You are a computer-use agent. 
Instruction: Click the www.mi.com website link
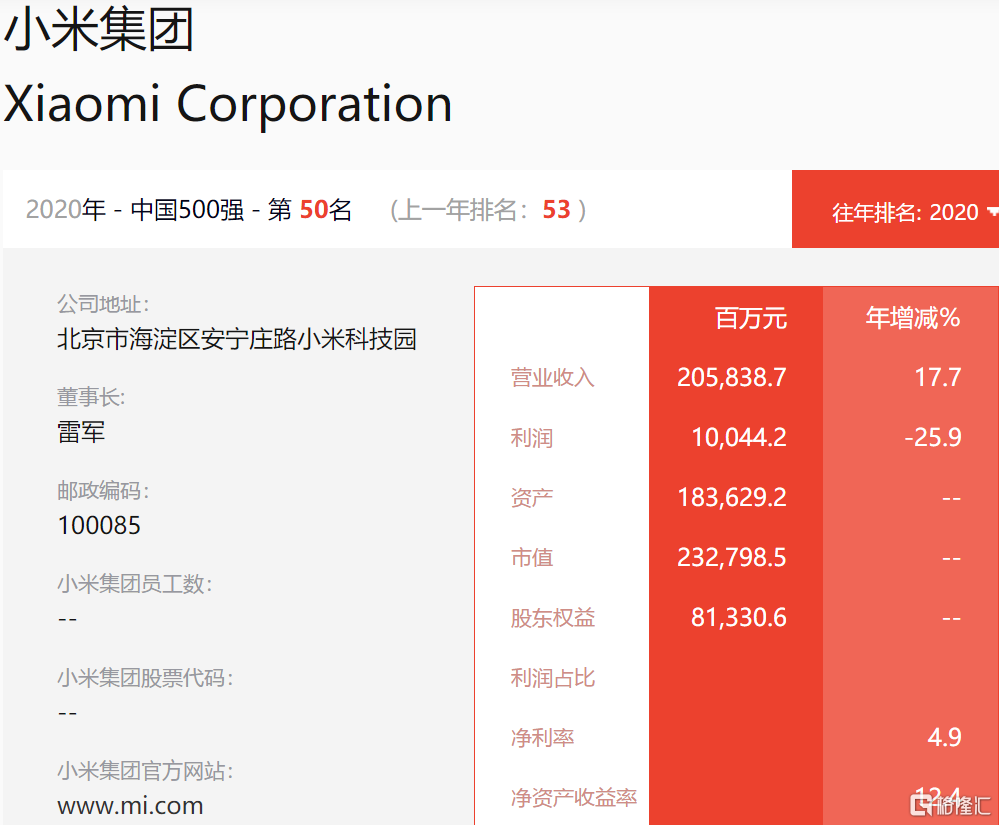[x=130, y=806]
